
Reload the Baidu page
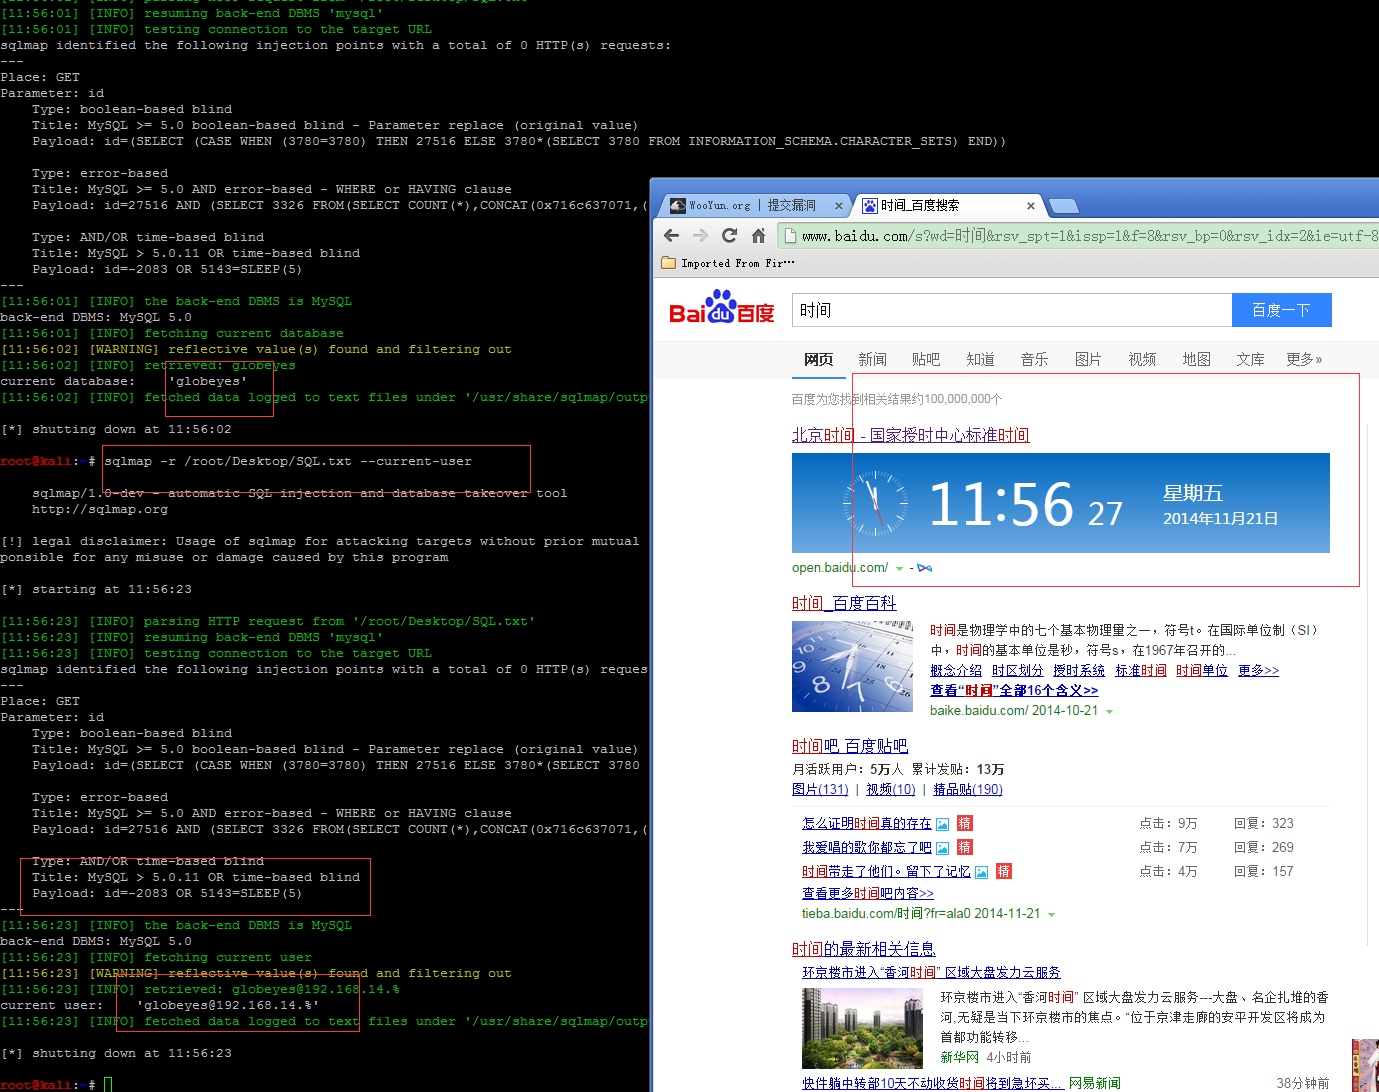coord(729,236)
